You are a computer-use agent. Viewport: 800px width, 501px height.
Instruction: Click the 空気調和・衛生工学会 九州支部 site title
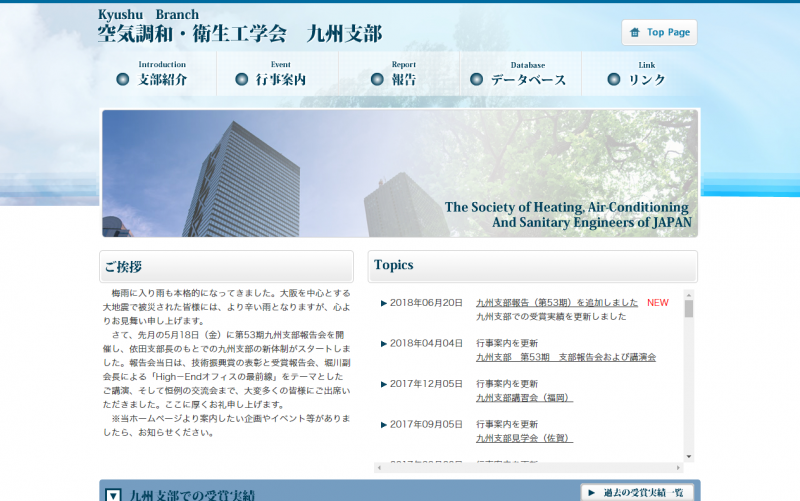(240, 34)
